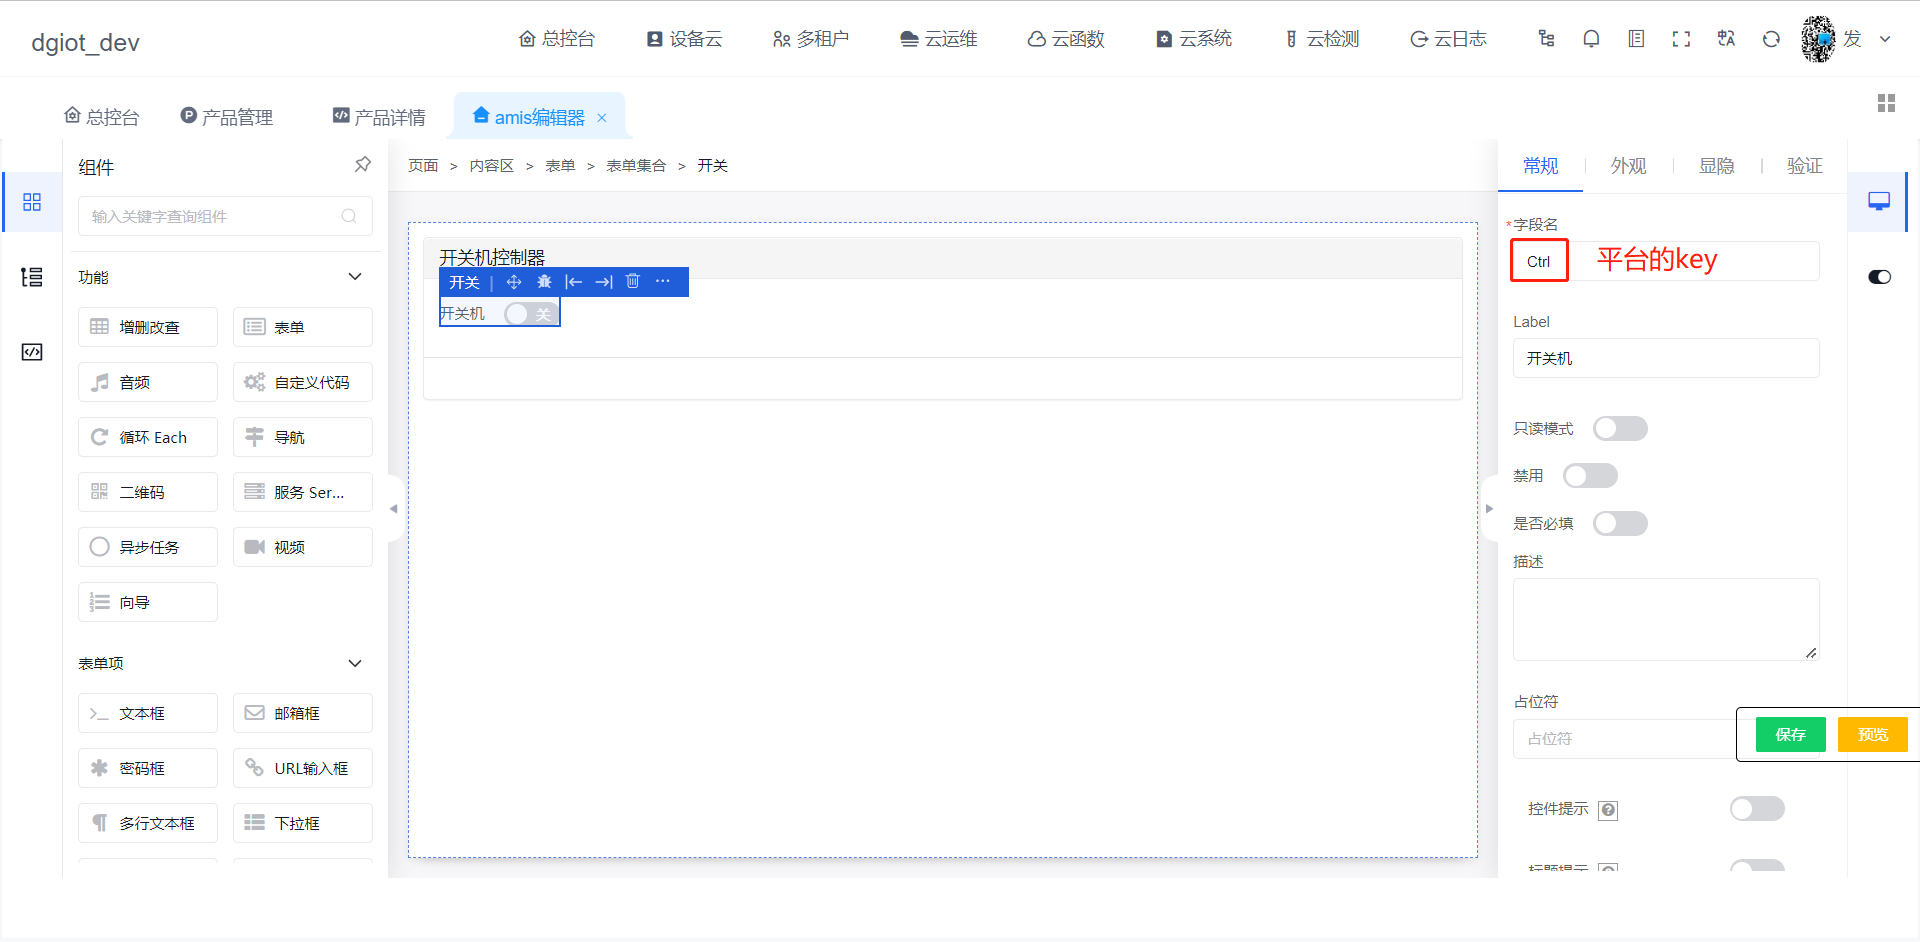
Task: Toggle the 只读模式 switch
Action: point(1620,429)
